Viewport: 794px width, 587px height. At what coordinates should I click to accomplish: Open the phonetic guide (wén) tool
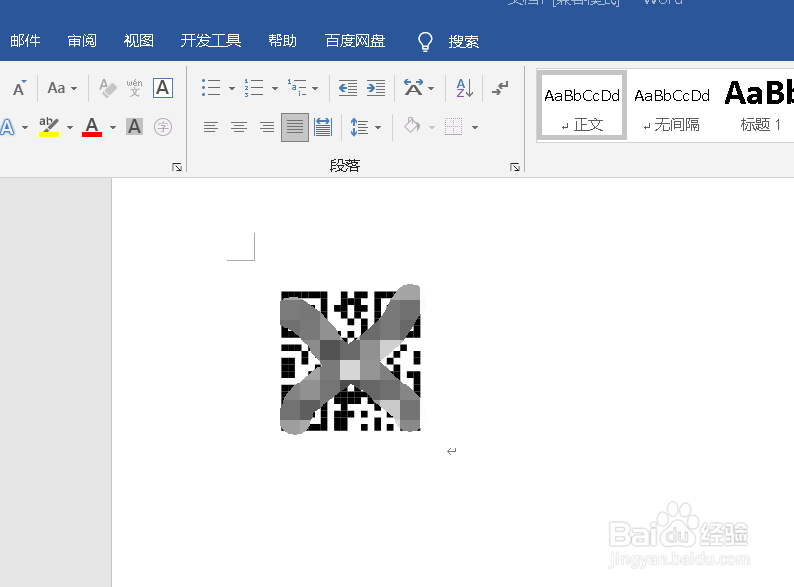pyautogui.click(x=134, y=88)
